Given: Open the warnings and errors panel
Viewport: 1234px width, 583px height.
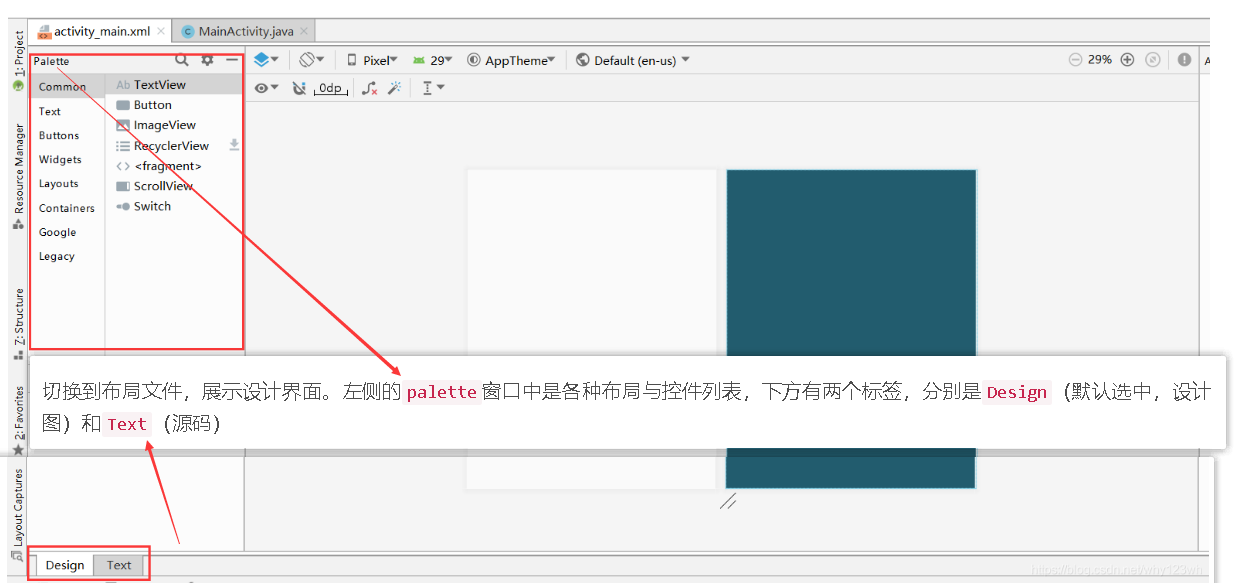Looking at the screenshot, I should (x=1184, y=59).
